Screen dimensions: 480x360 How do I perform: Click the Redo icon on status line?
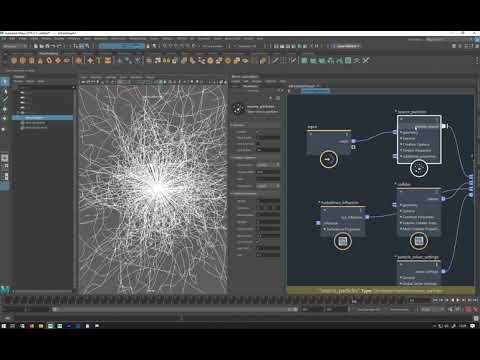(59, 46)
